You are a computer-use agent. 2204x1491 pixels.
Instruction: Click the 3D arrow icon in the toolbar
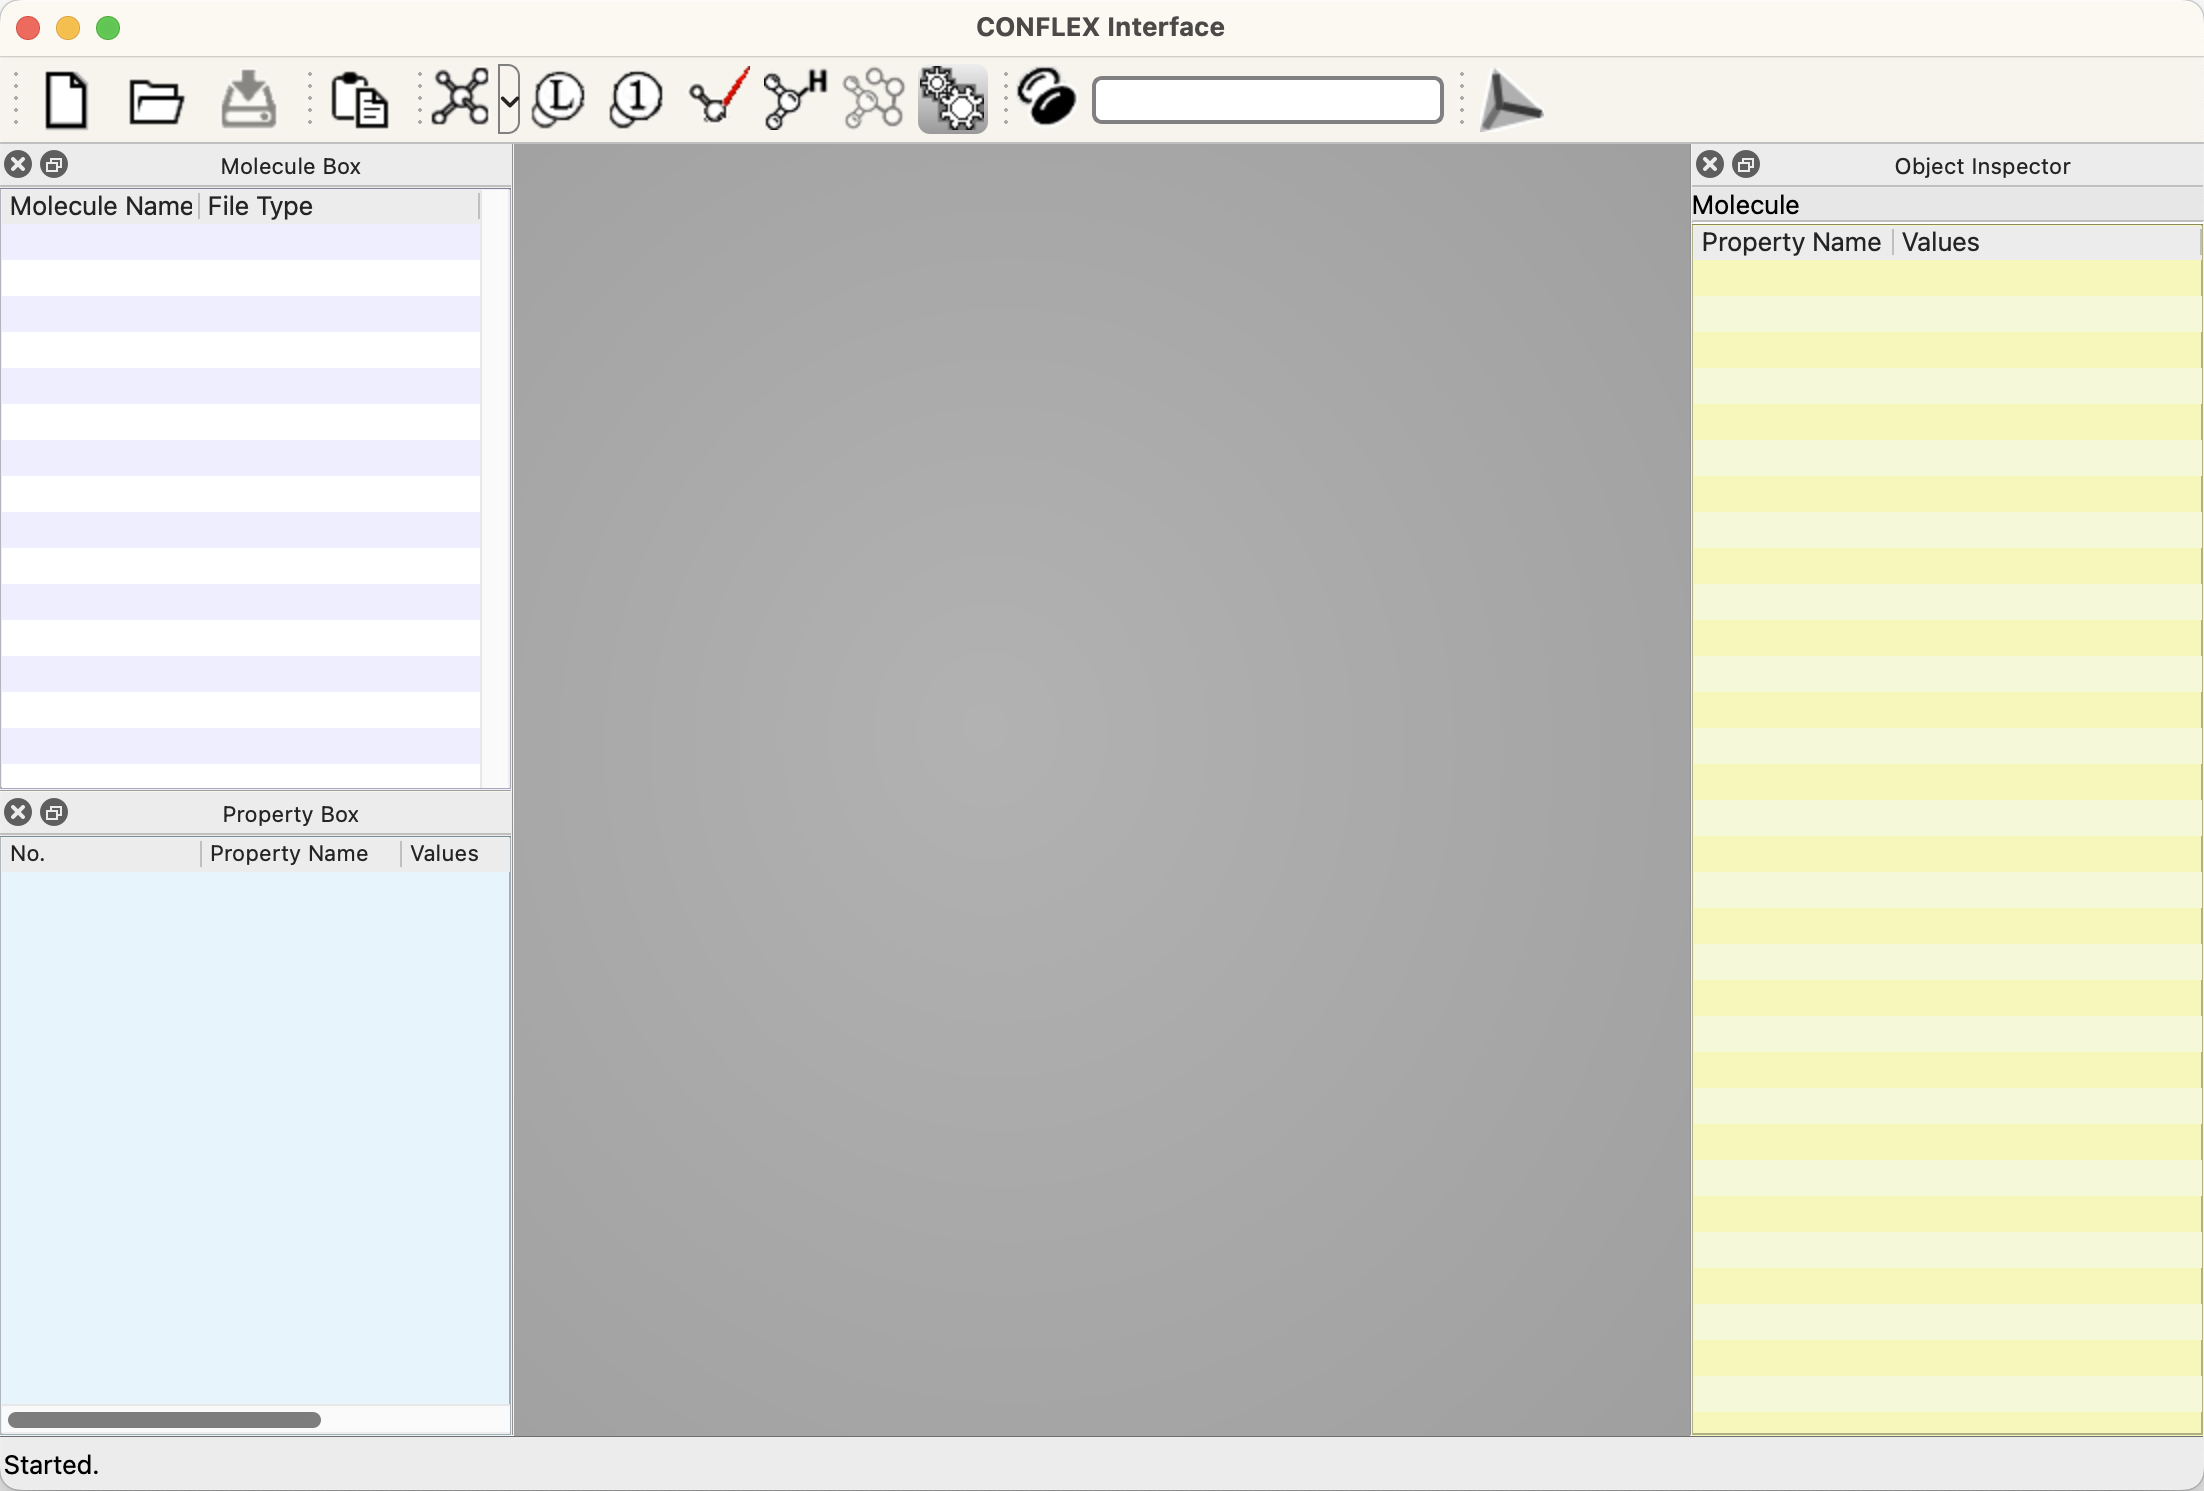pyautogui.click(x=1510, y=100)
